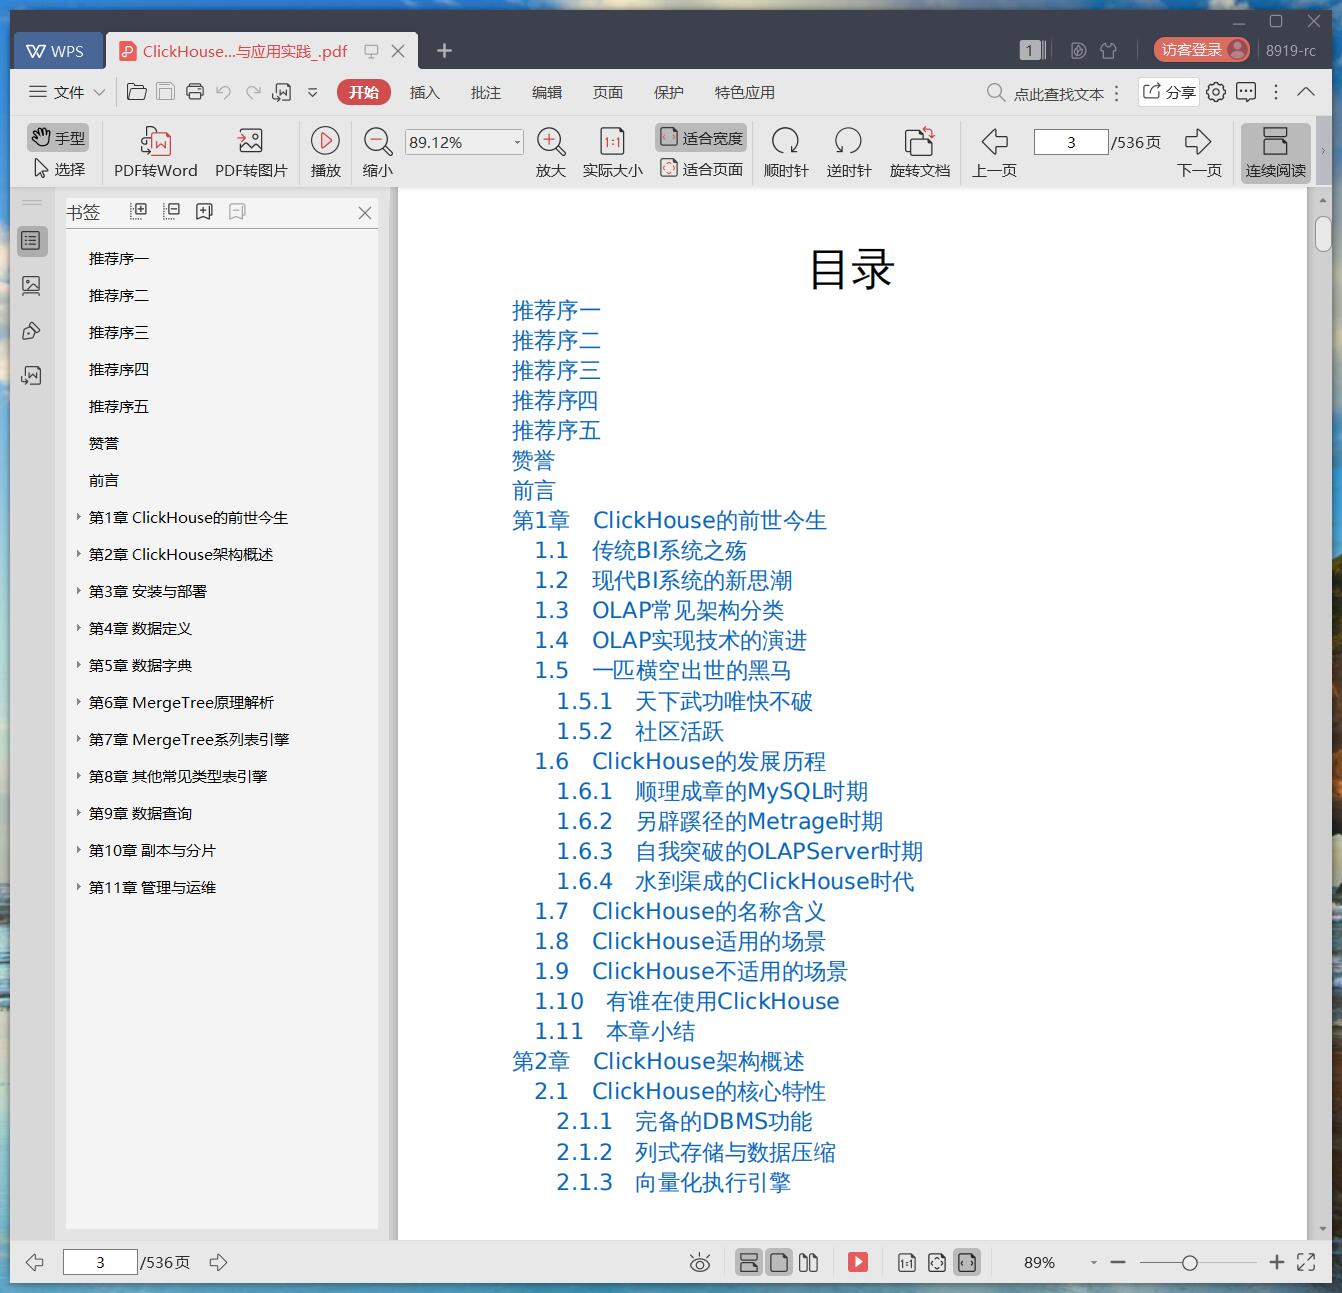Add a new bookmark icon
1342x1293 pixels.
(x=205, y=211)
